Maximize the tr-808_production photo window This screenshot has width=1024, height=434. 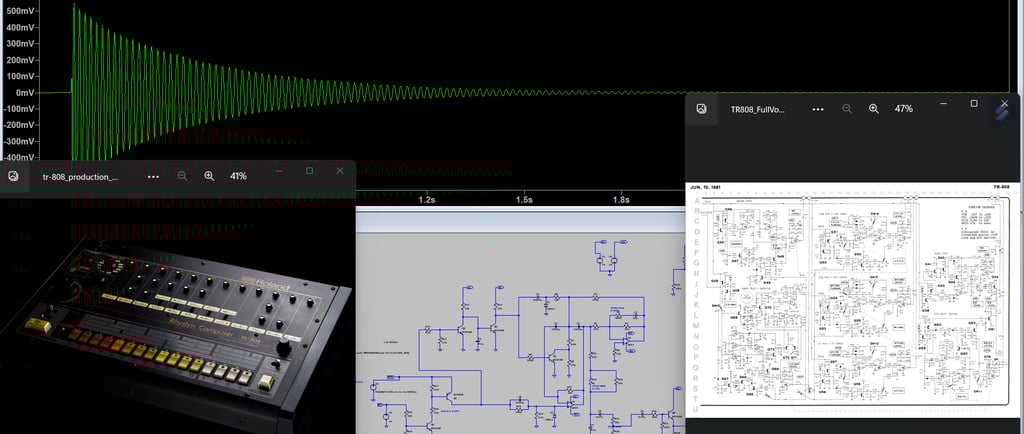[310, 171]
